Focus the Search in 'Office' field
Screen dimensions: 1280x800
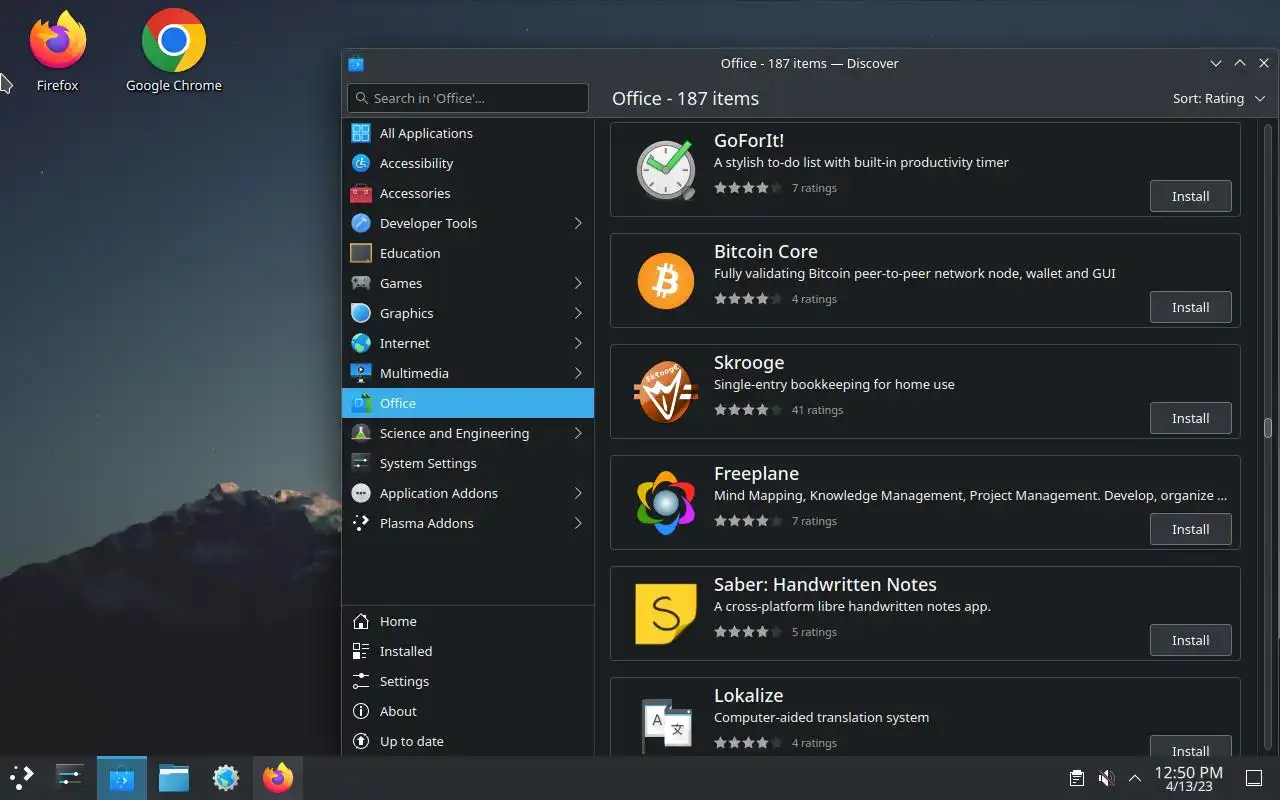tap(468, 98)
